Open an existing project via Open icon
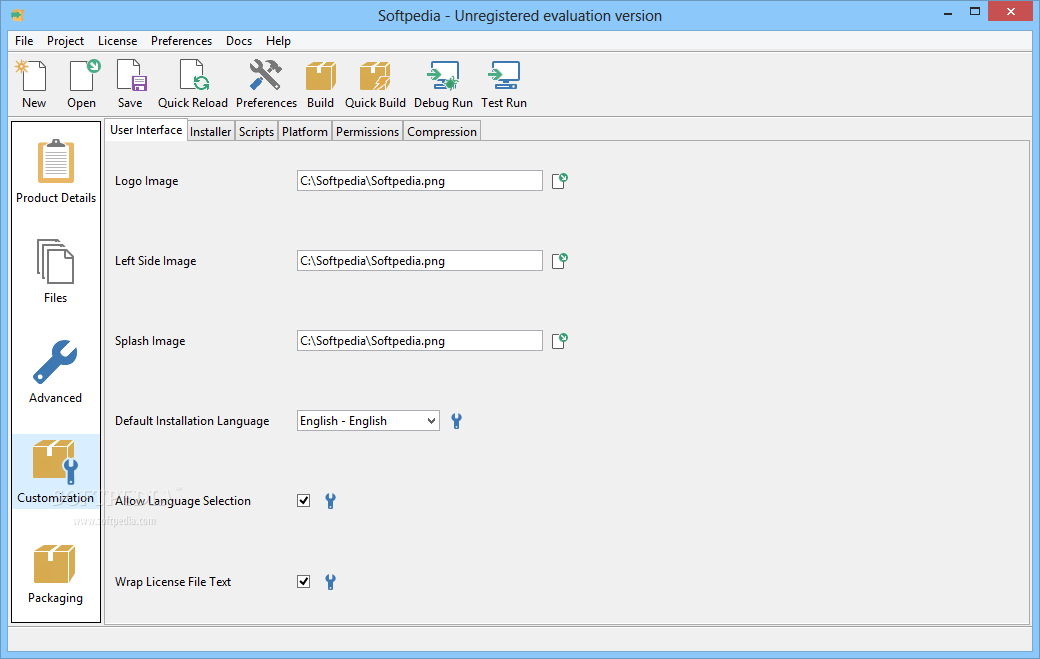This screenshot has width=1040, height=659. tap(82, 84)
